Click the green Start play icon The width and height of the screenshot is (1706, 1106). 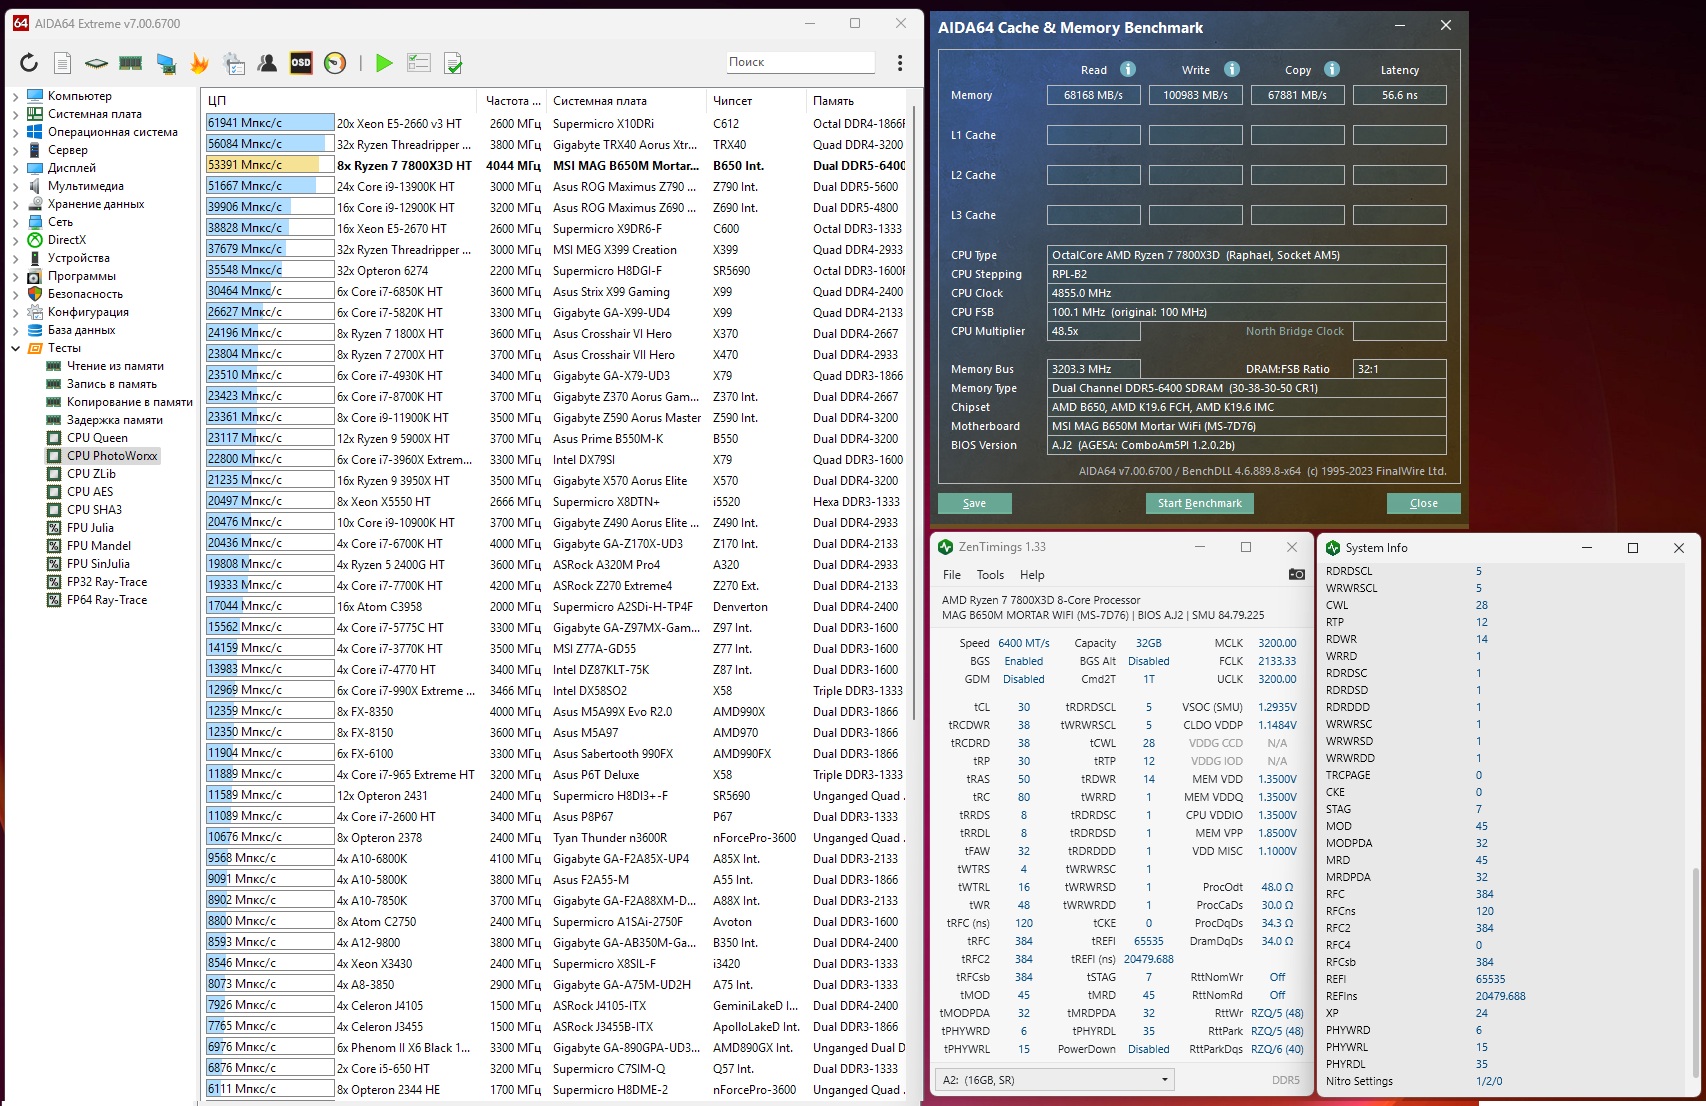click(384, 63)
